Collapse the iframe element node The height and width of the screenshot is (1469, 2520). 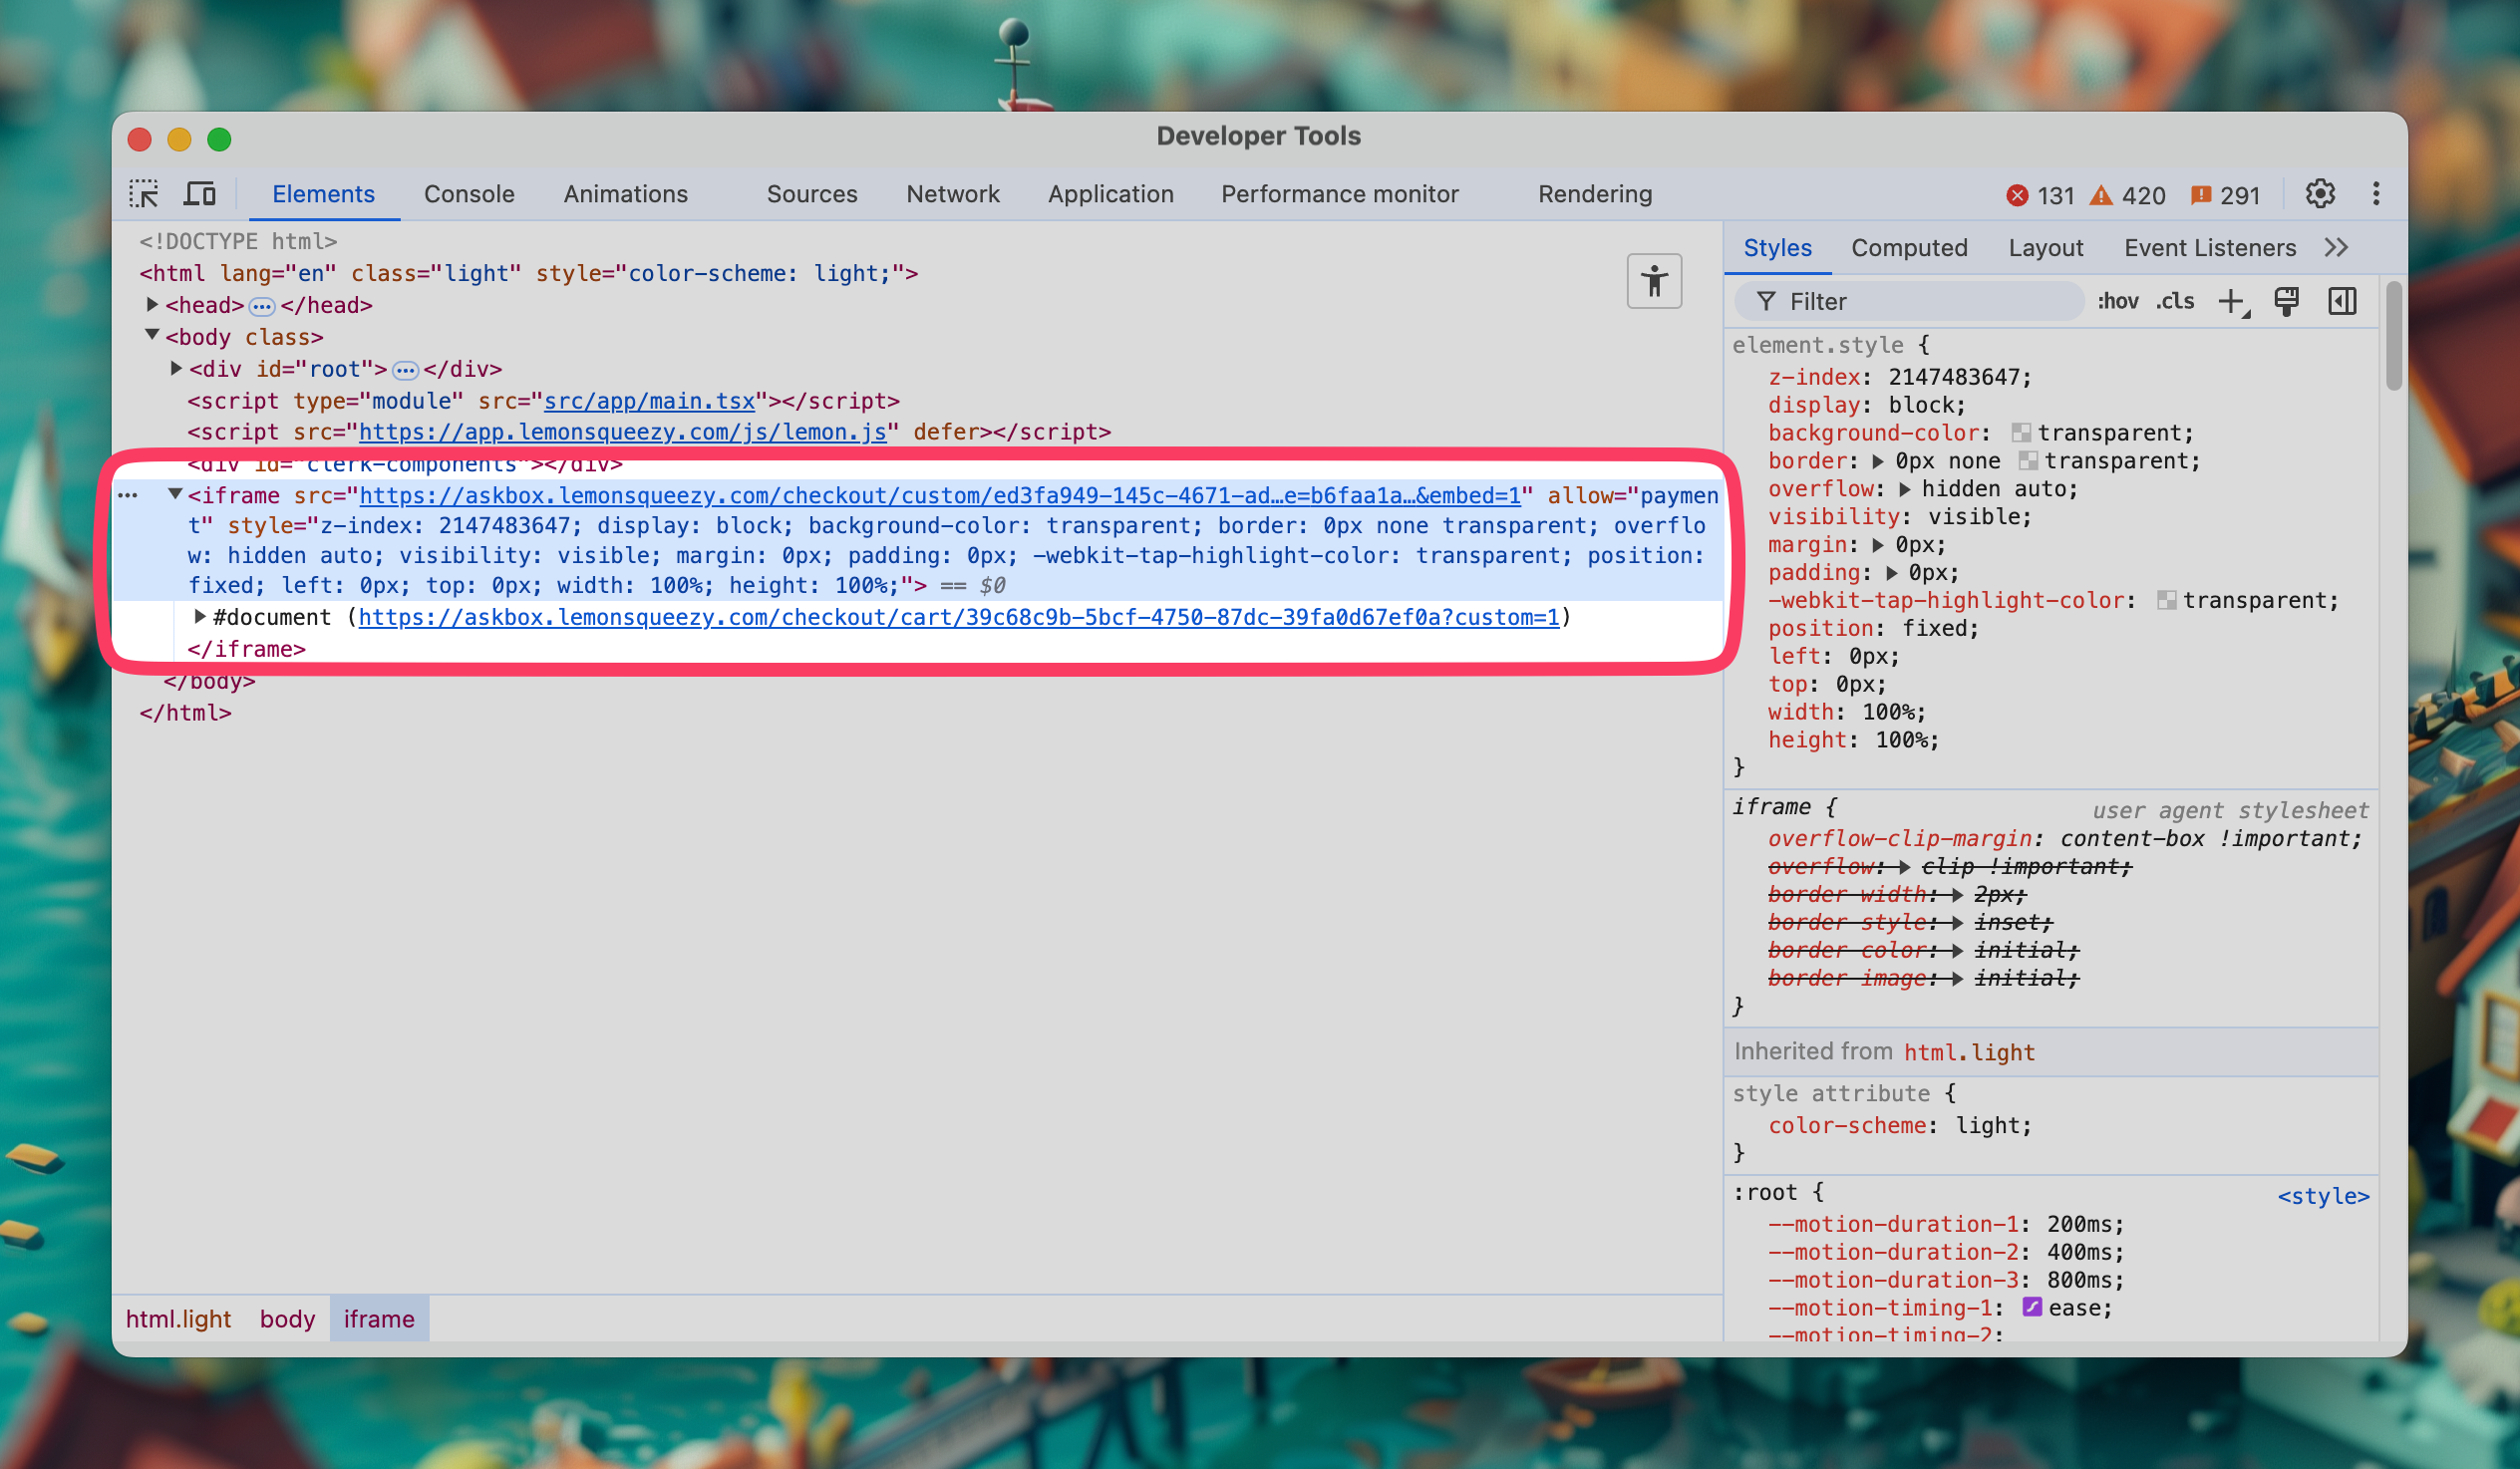pos(175,494)
